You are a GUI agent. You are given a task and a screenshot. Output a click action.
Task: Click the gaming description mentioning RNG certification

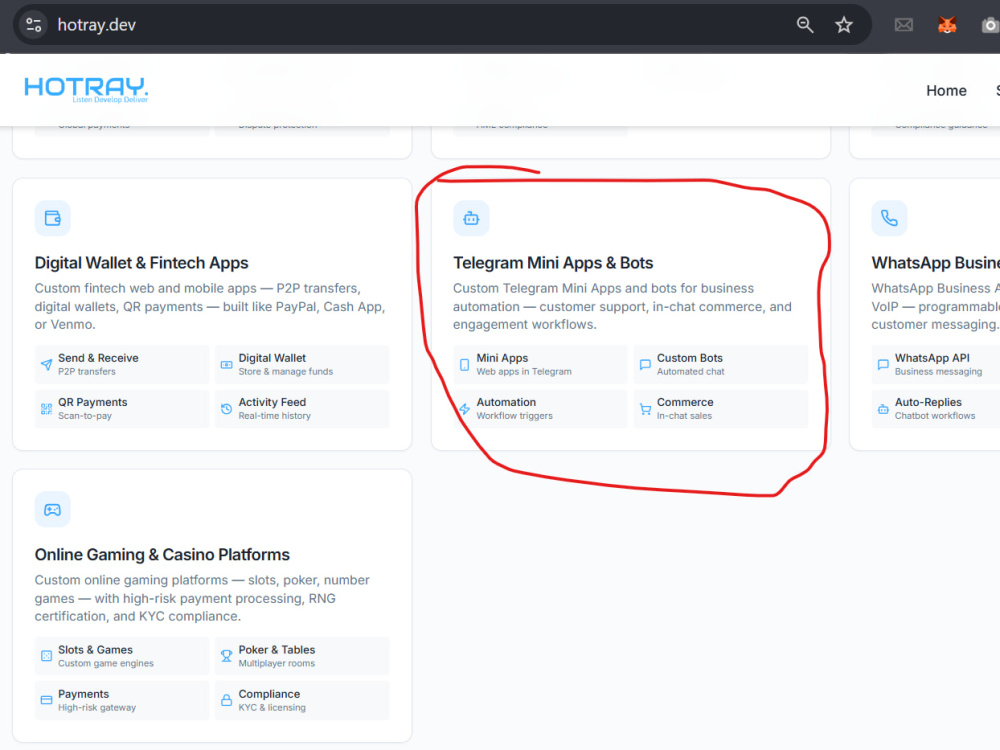202,598
